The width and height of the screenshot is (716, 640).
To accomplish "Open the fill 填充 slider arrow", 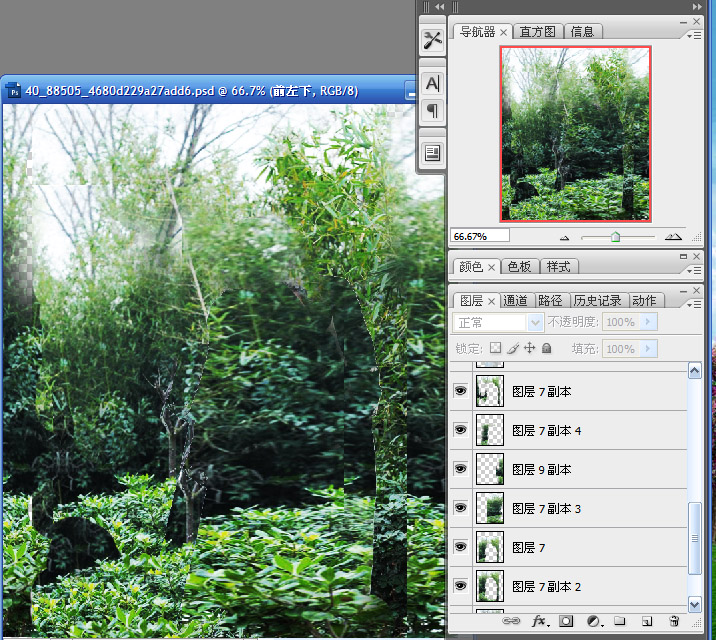I will pyautogui.click(x=648, y=349).
